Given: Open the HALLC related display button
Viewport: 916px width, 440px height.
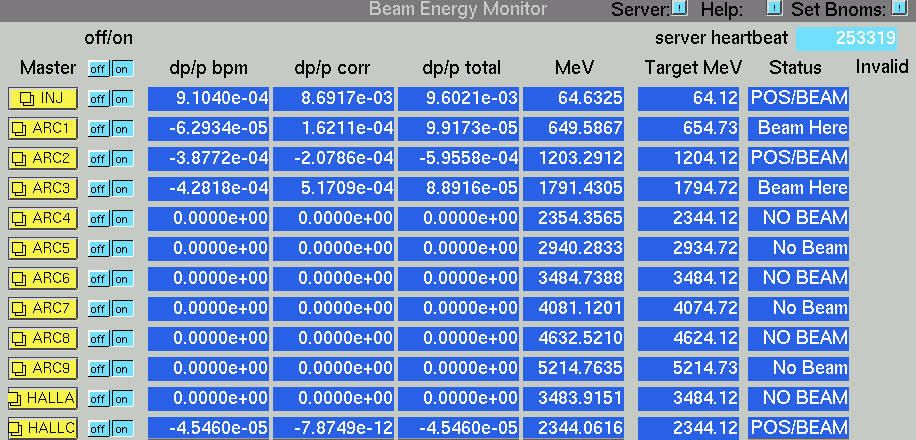Looking at the screenshot, I should pyautogui.click(x=43, y=429).
